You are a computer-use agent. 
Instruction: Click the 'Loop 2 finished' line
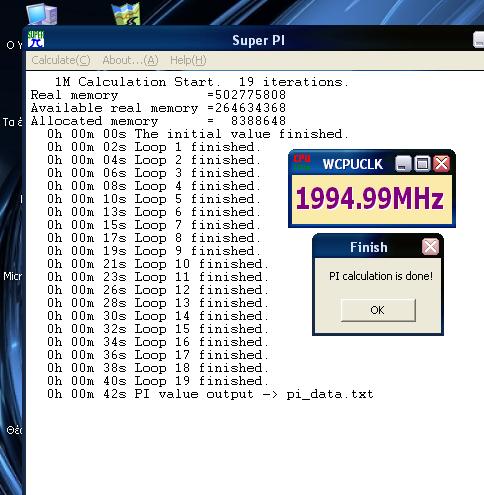coord(154,160)
